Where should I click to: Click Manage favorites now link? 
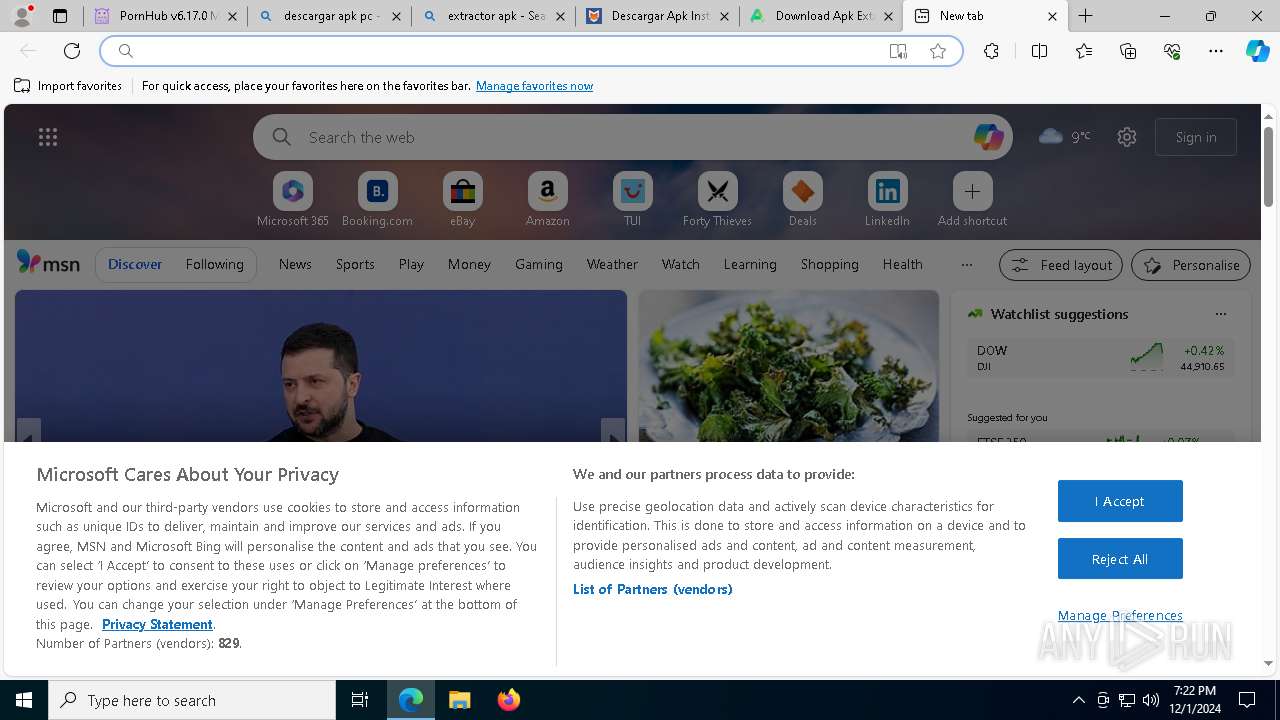[x=534, y=86]
